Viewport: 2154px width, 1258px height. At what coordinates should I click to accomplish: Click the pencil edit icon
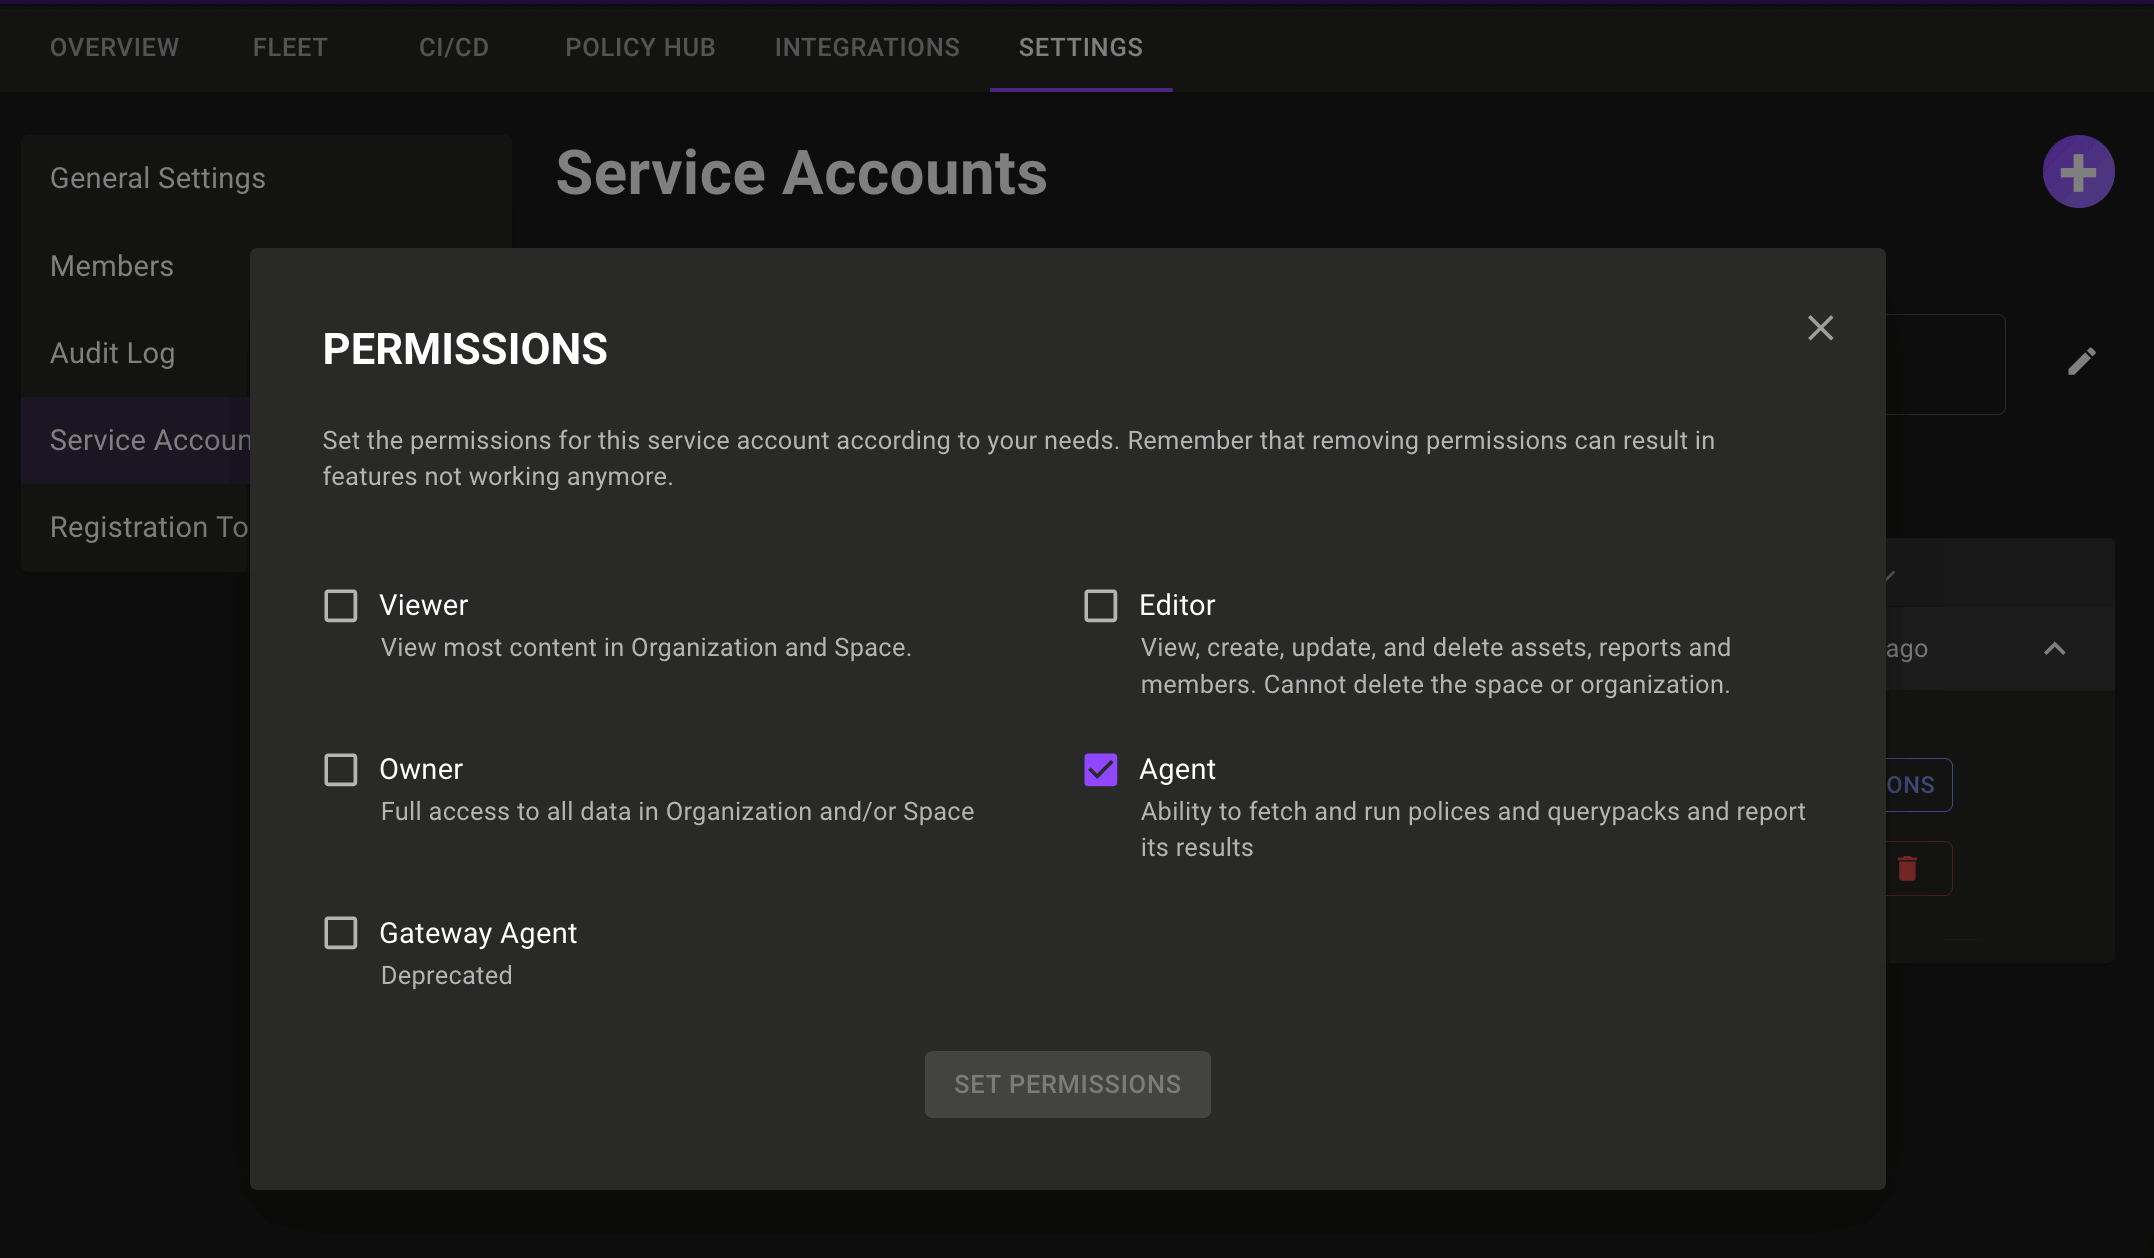tap(2083, 360)
